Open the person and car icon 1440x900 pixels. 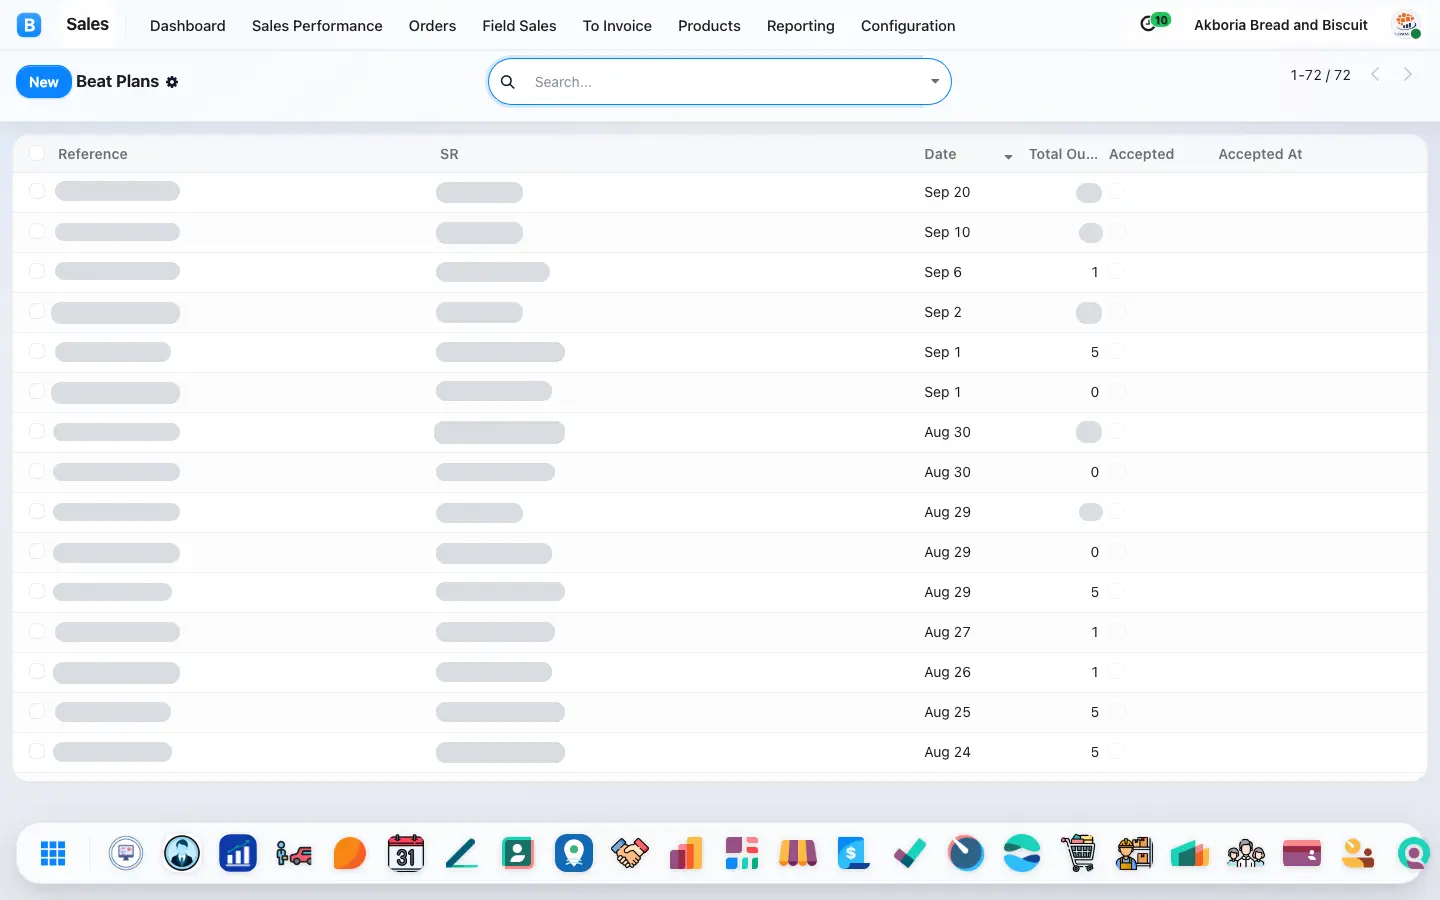click(294, 853)
